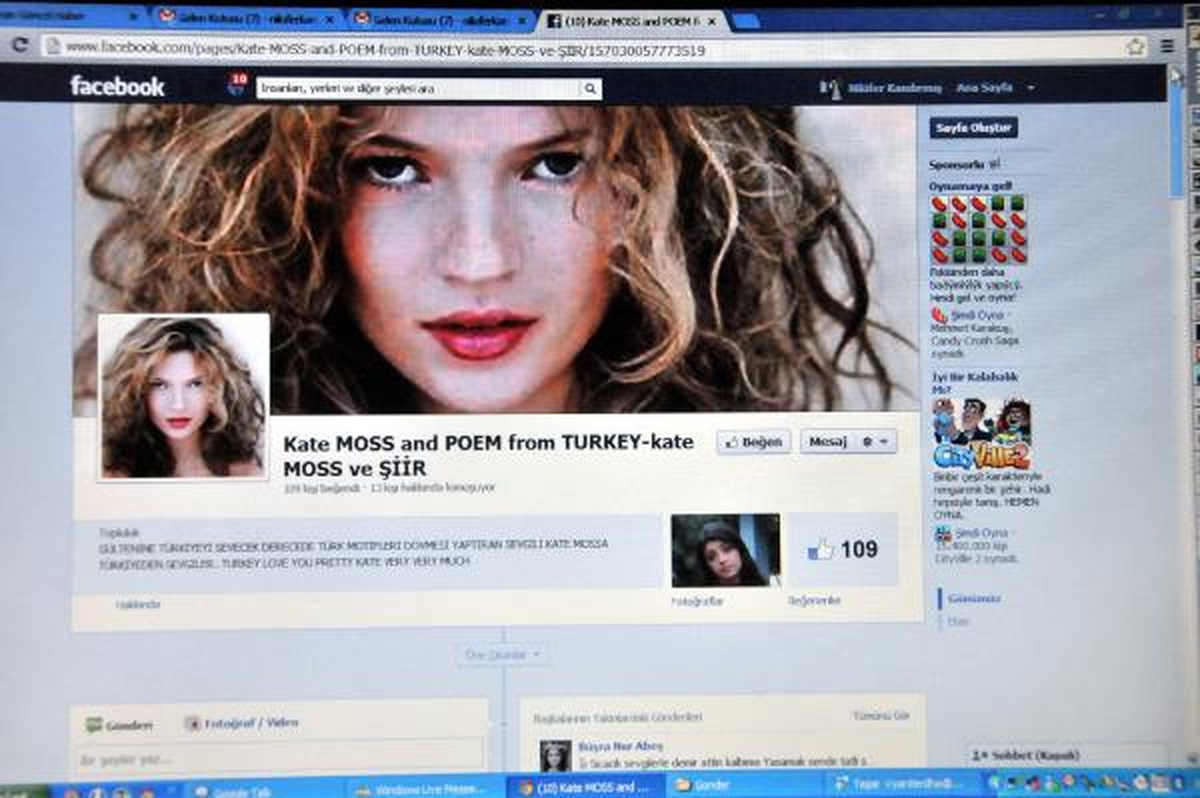Bookmark the page with the star icon
This screenshot has width=1200, height=798.
click(1135, 46)
